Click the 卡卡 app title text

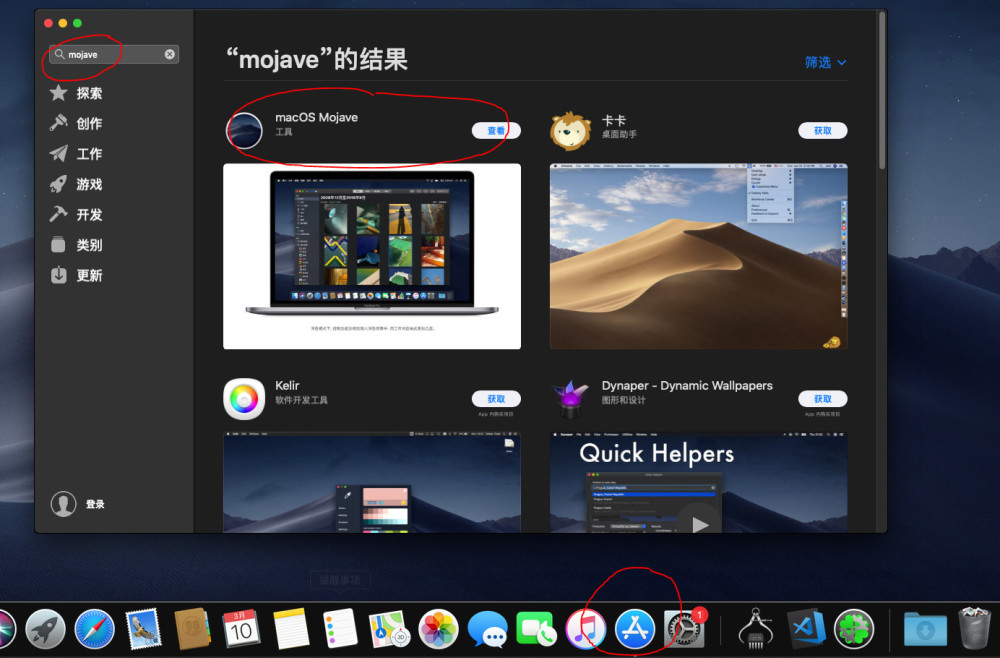(614, 121)
